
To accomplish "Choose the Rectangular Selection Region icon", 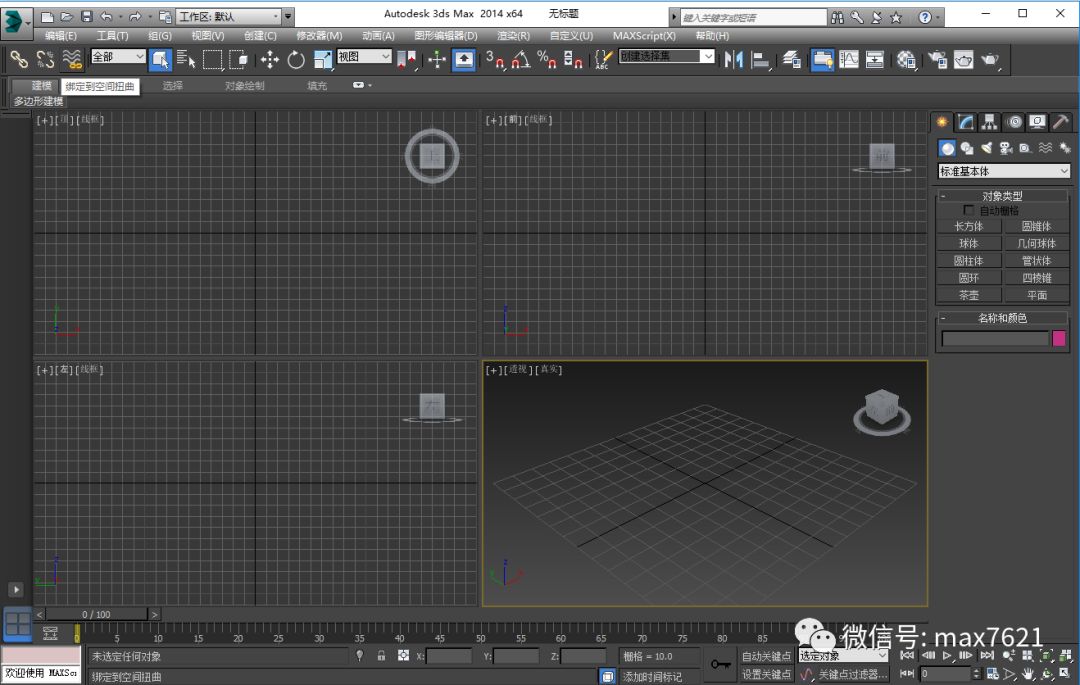I will click(212, 60).
